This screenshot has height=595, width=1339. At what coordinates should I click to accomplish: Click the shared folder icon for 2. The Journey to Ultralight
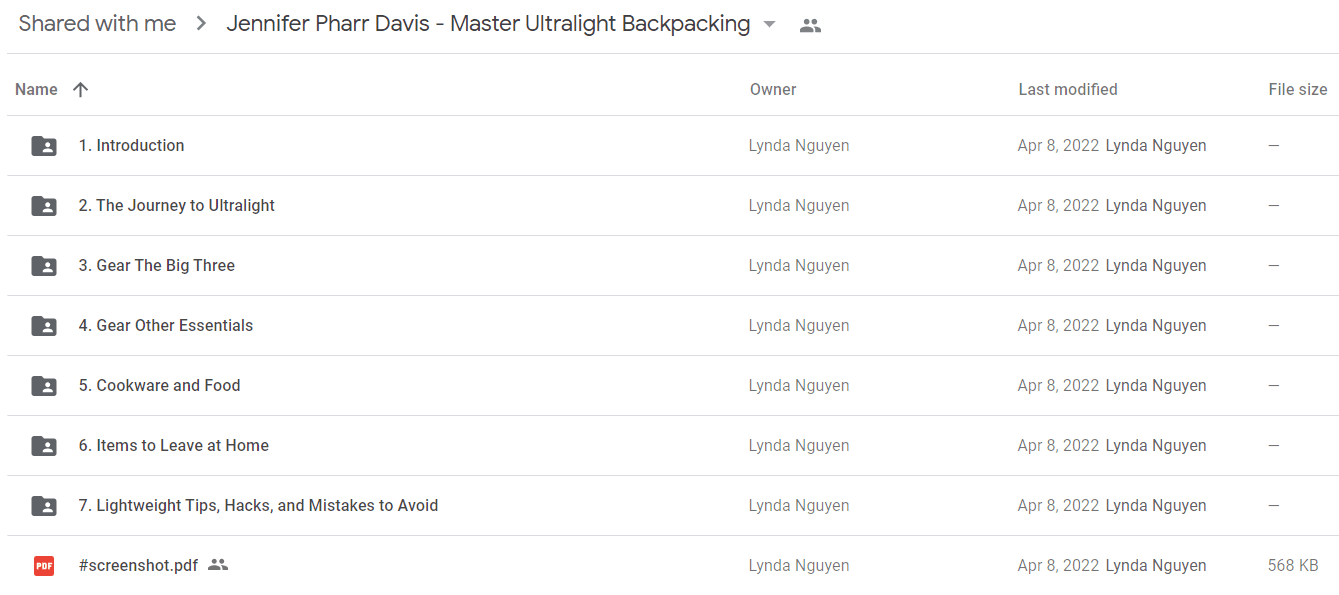coord(44,206)
